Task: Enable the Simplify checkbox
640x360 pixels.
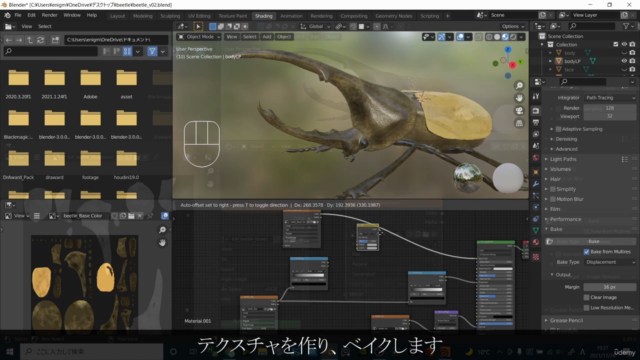Action: pos(553,189)
